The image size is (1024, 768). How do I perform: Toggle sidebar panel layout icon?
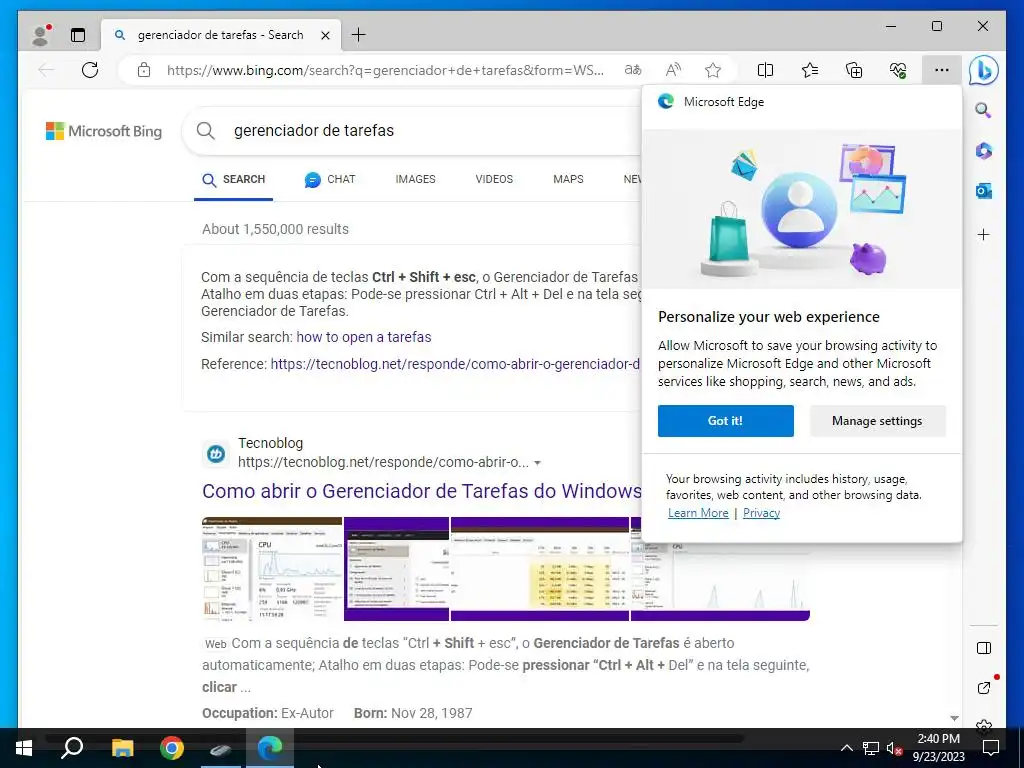(984, 648)
